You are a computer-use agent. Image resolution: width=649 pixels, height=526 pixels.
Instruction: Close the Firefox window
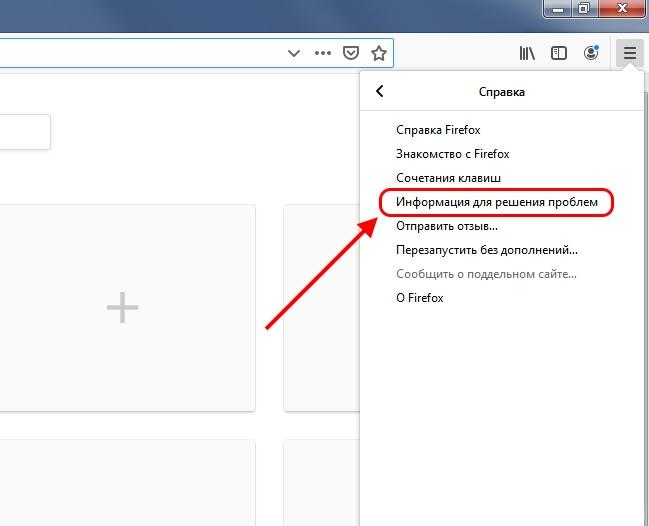point(621,9)
